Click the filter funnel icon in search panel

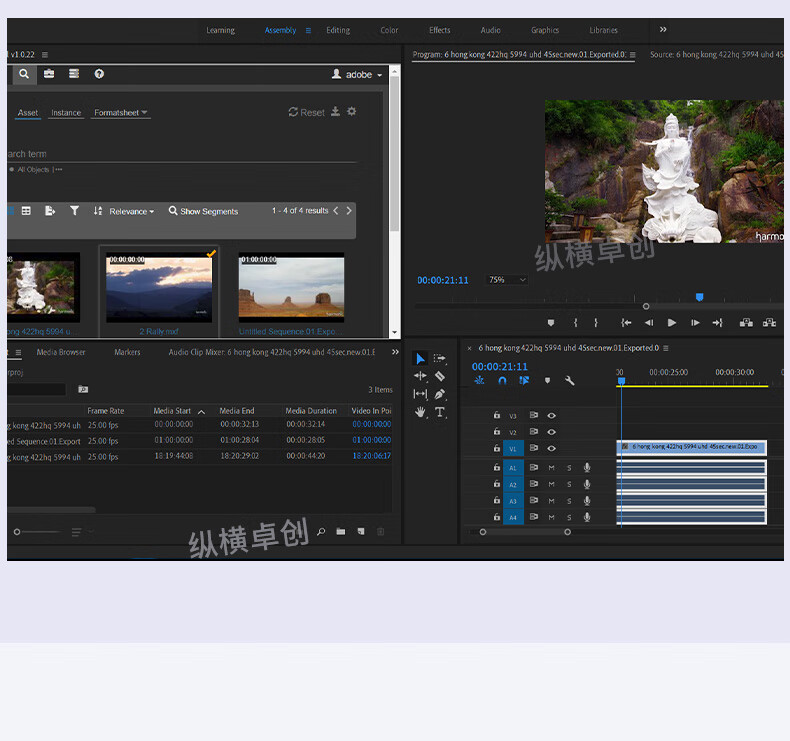point(74,211)
